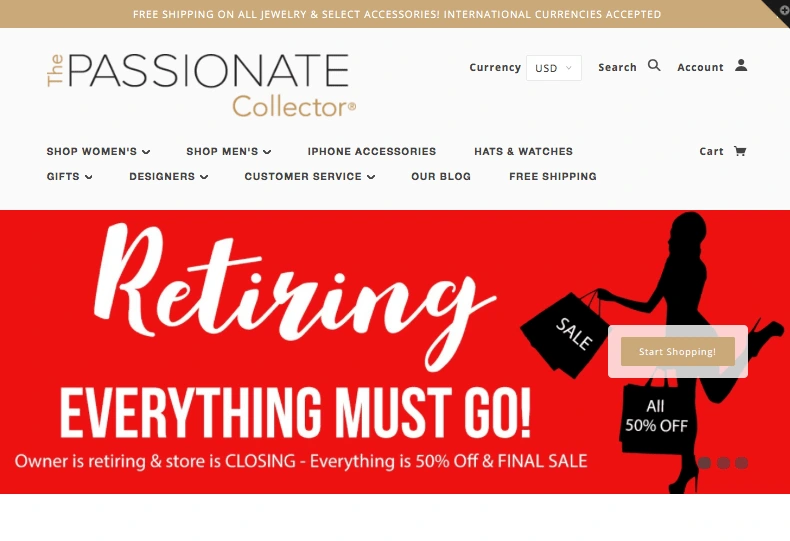Select the third slideshow dot indicator
The image size is (790, 541).
(x=741, y=463)
